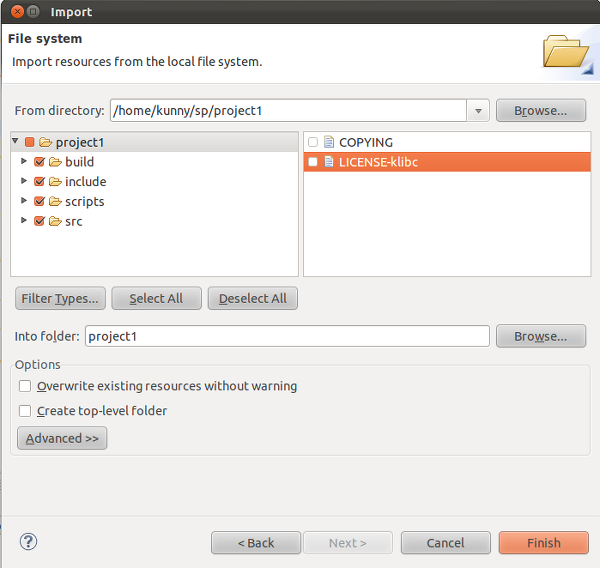Enable Overwrite existing resources without warning
Image resolution: width=600 pixels, height=568 pixels.
tap(25, 386)
